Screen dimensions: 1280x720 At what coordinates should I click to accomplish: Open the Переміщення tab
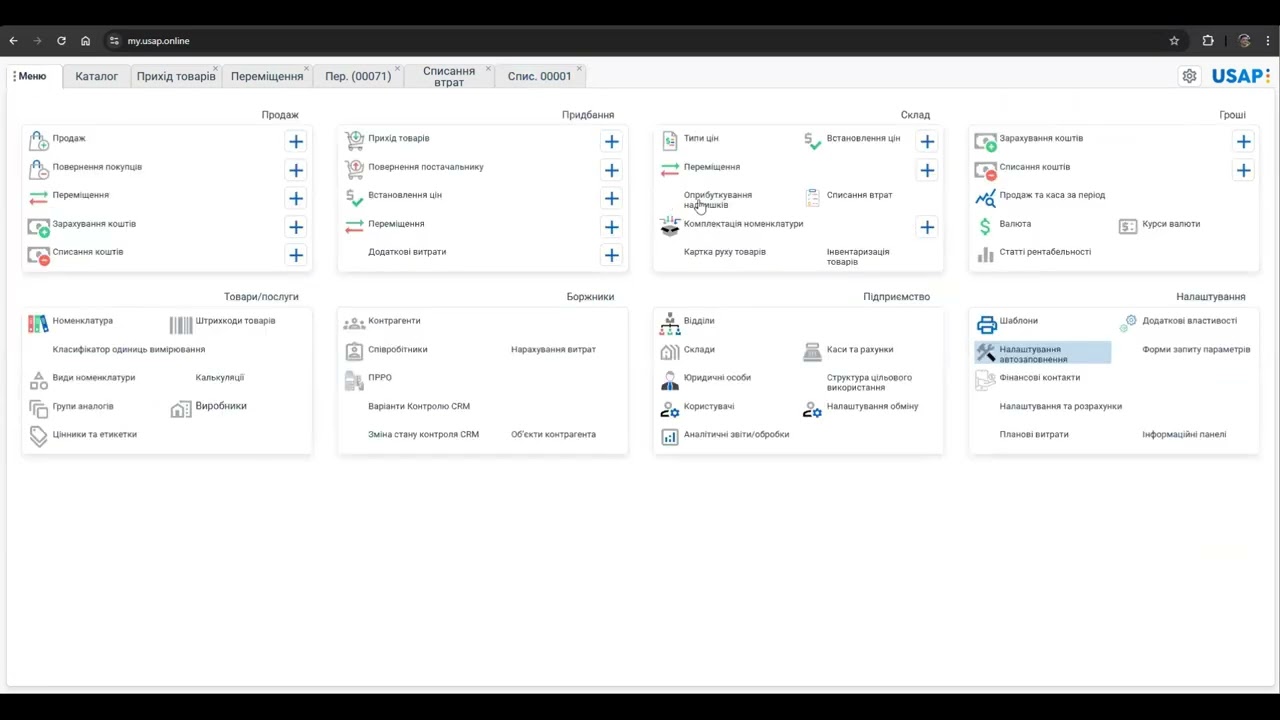pyautogui.click(x=267, y=76)
